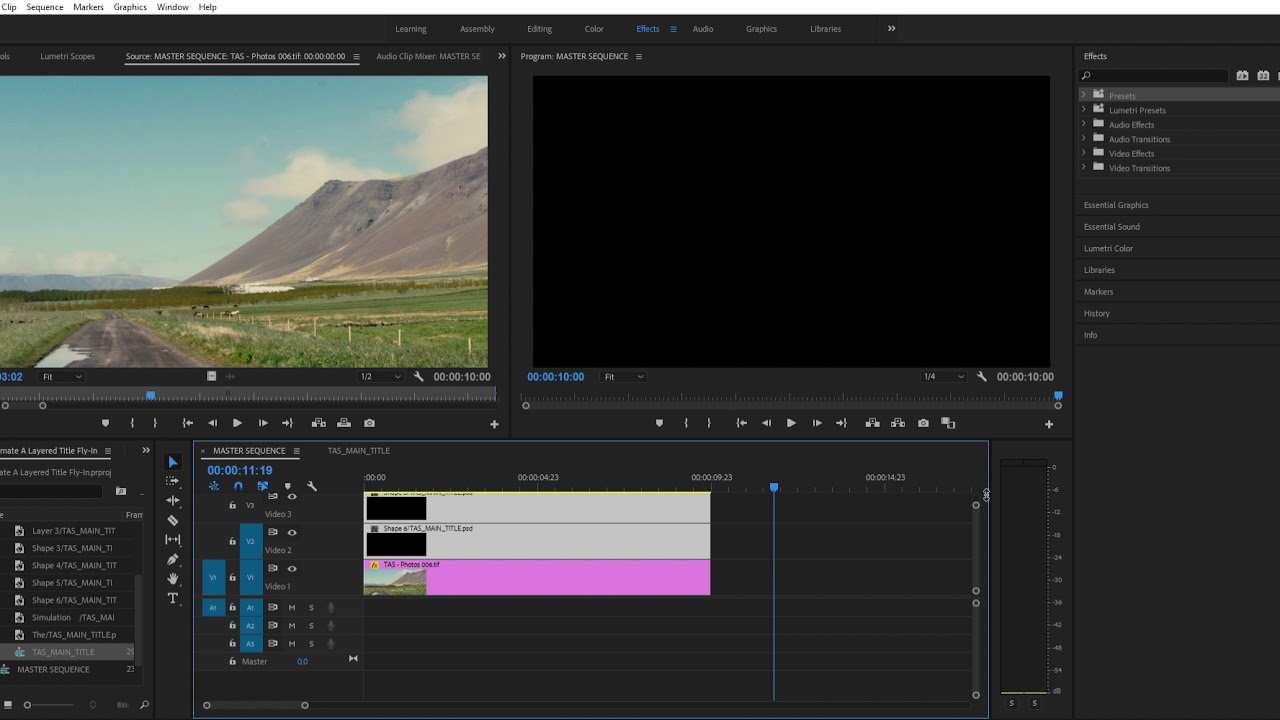Expand Lumetri Presets folder
Image resolution: width=1280 pixels, height=720 pixels.
(1083, 109)
